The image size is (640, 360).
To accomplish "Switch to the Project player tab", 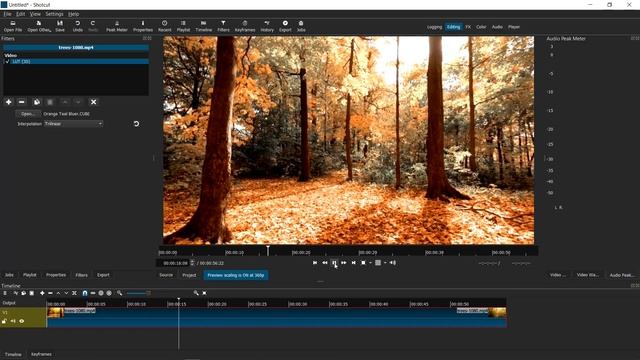I will (x=189, y=275).
